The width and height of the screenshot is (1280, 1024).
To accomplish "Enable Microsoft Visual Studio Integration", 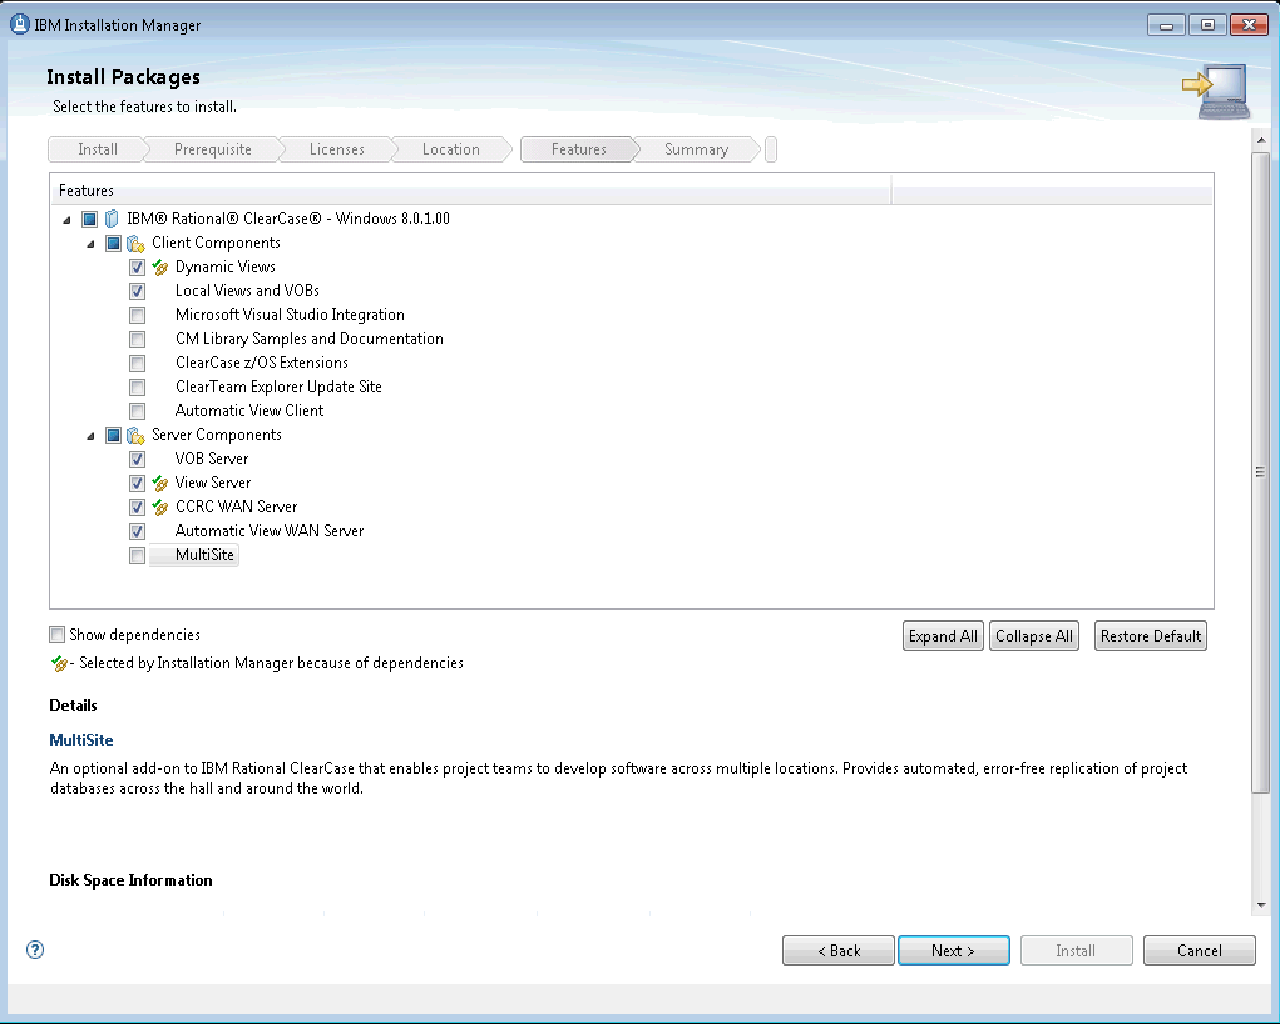I will pos(137,315).
